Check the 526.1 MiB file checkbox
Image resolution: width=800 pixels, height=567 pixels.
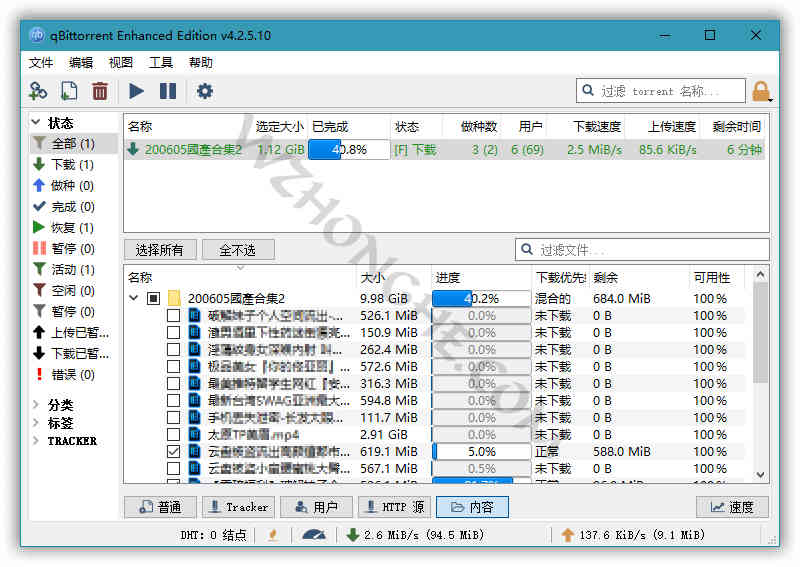pos(173,315)
